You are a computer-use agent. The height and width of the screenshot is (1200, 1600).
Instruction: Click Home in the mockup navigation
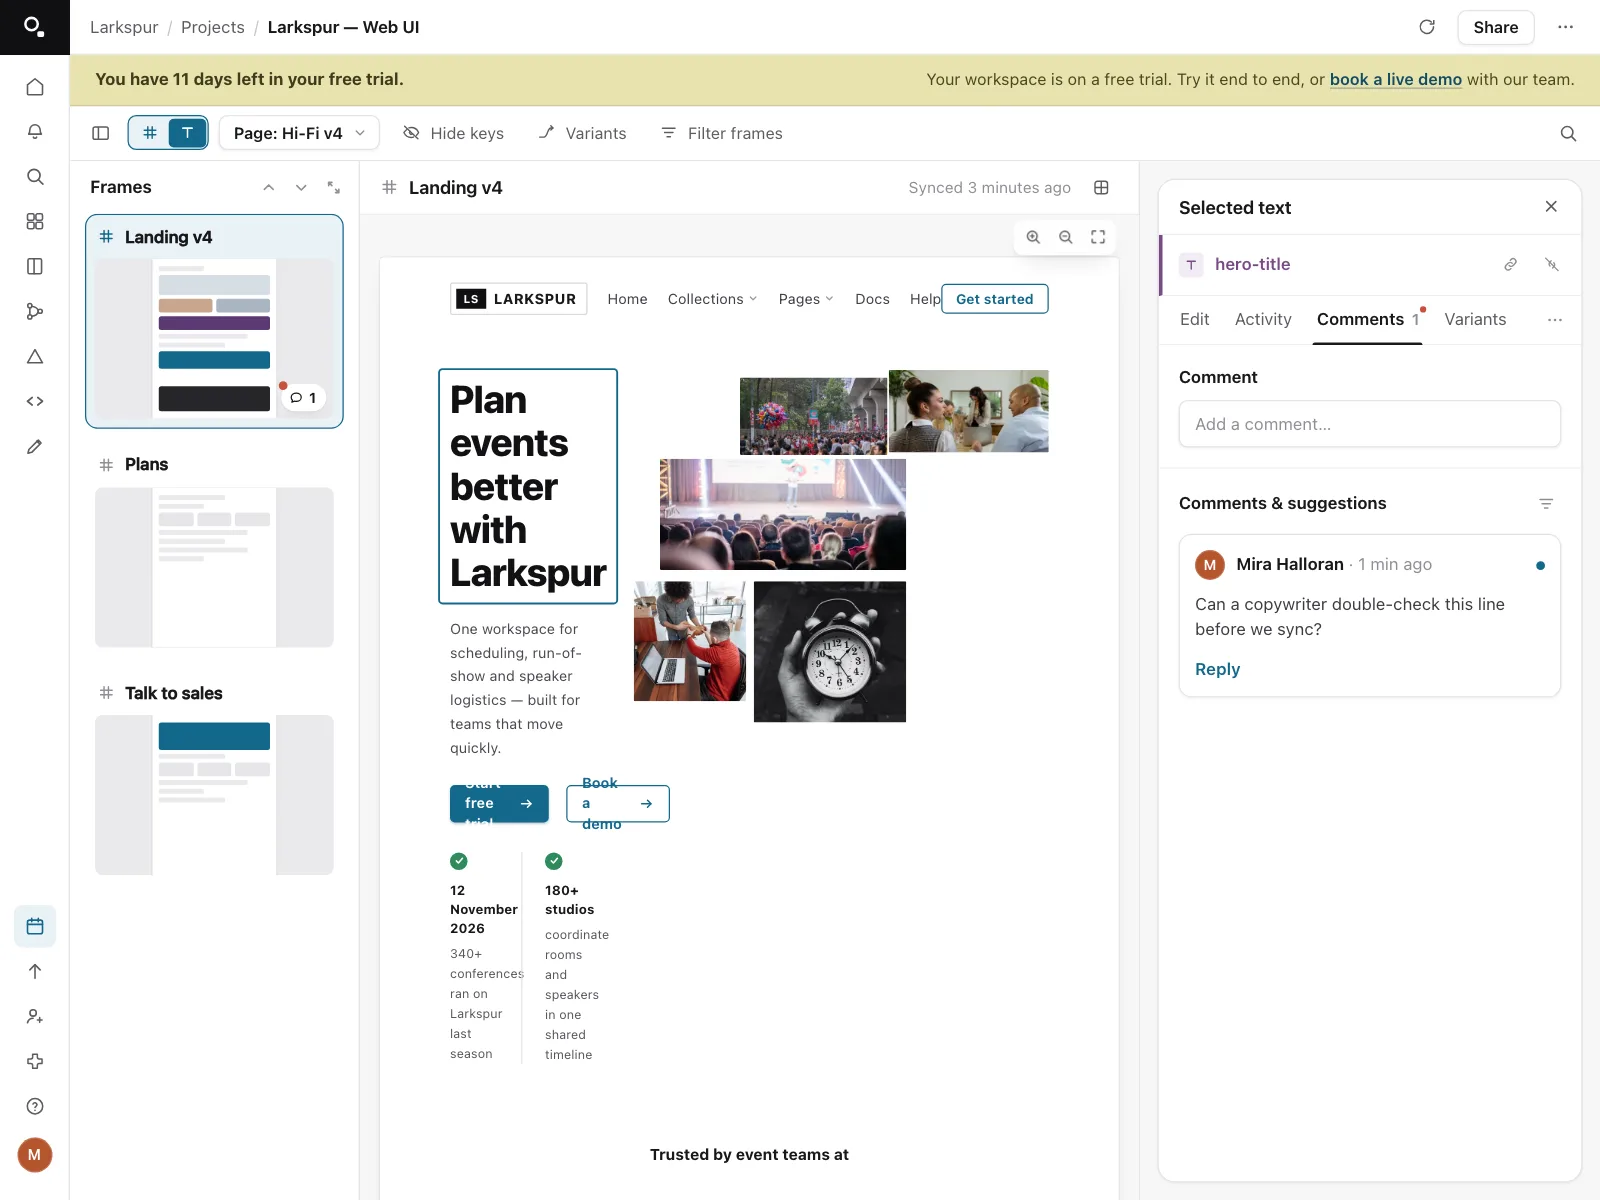(627, 299)
